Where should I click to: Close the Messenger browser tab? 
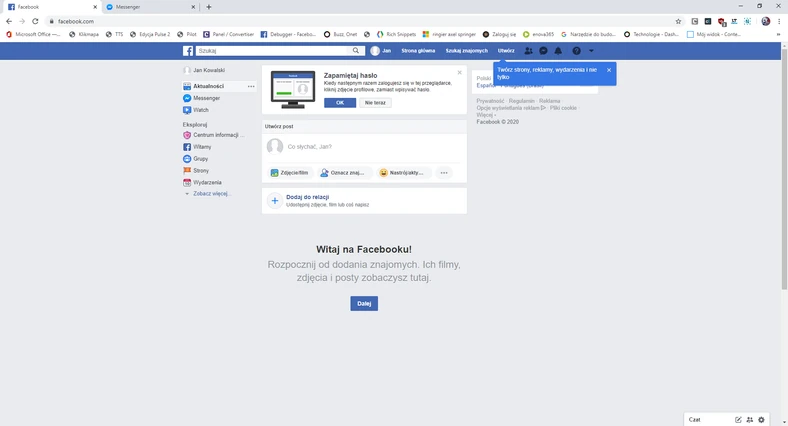(193, 7)
